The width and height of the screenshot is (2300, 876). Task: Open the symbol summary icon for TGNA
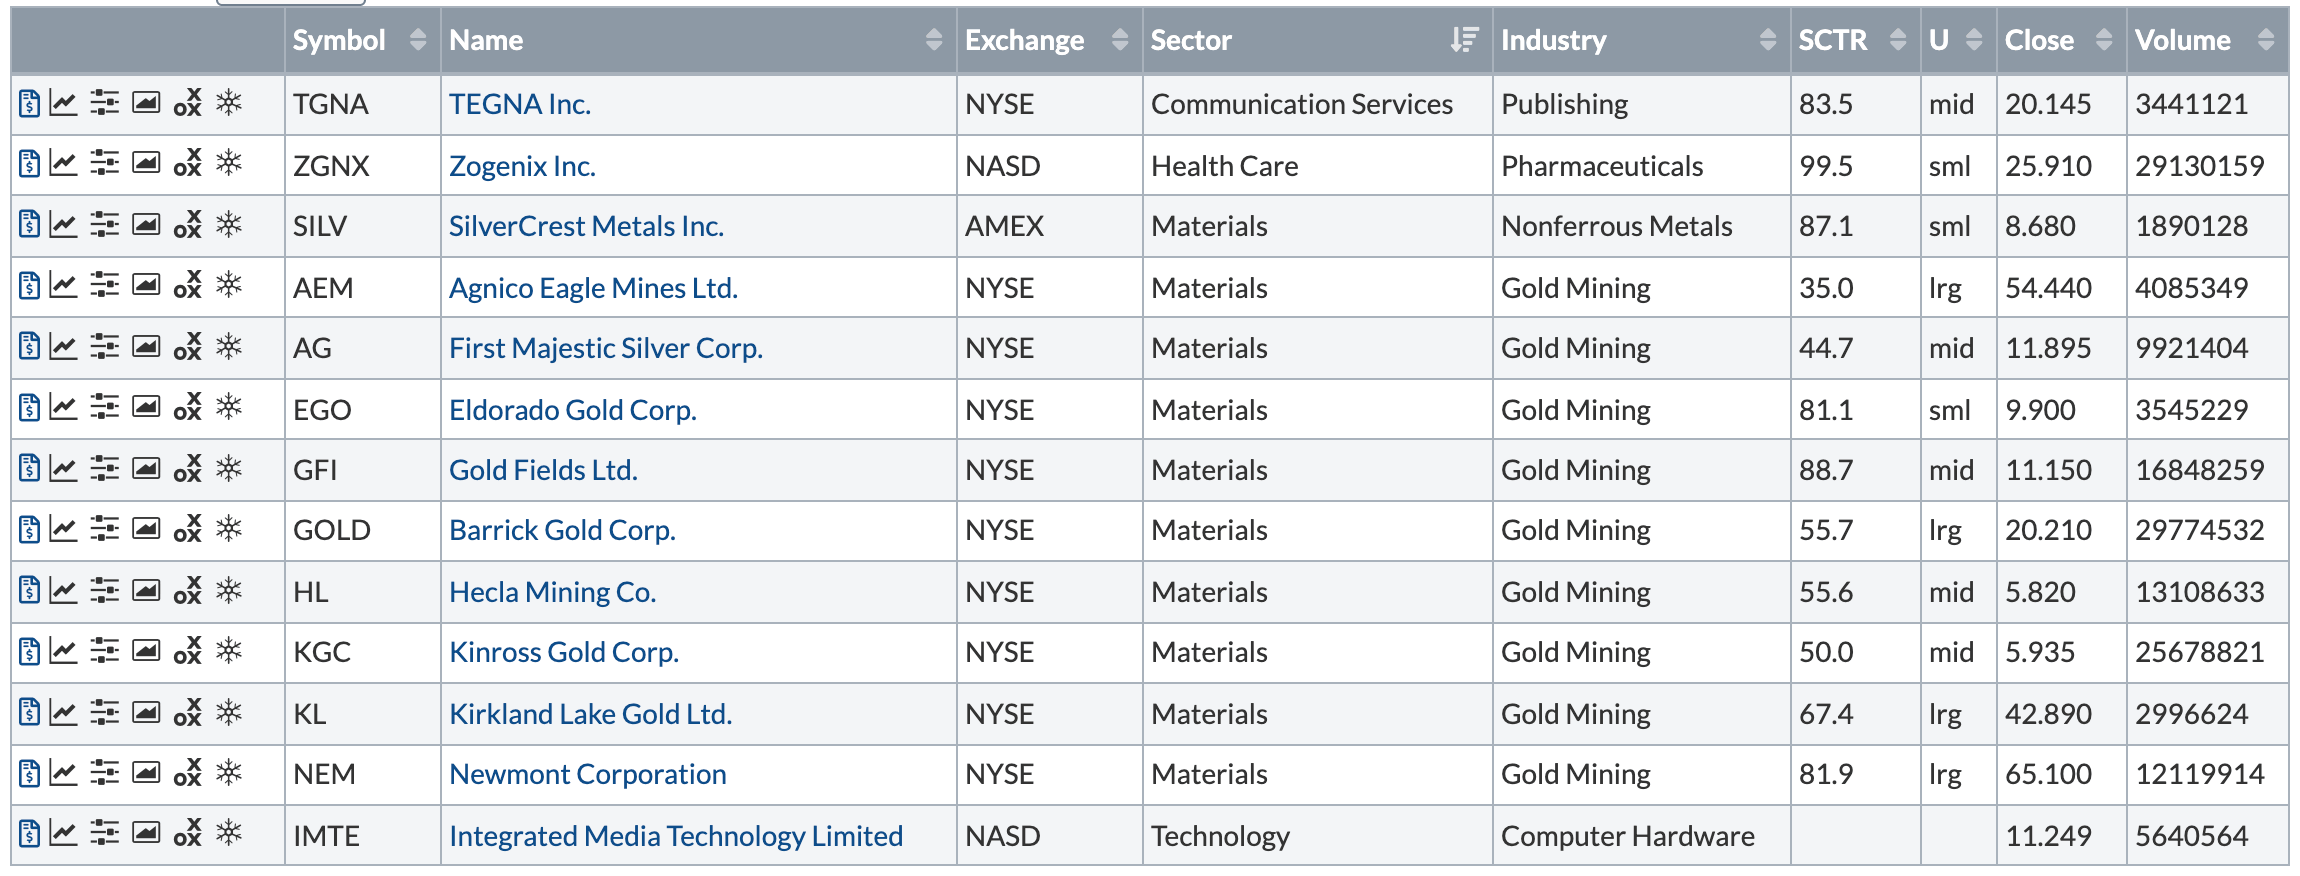(30, 103)
